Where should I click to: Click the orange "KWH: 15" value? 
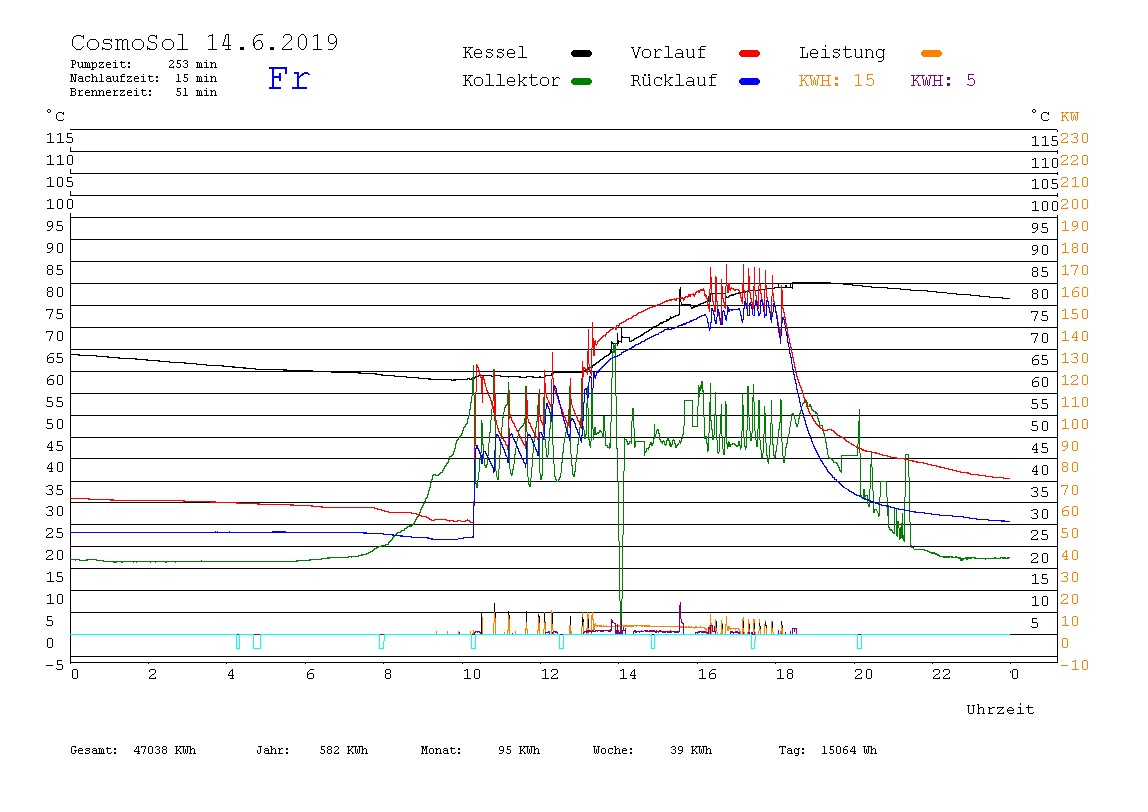coord(837,81)
